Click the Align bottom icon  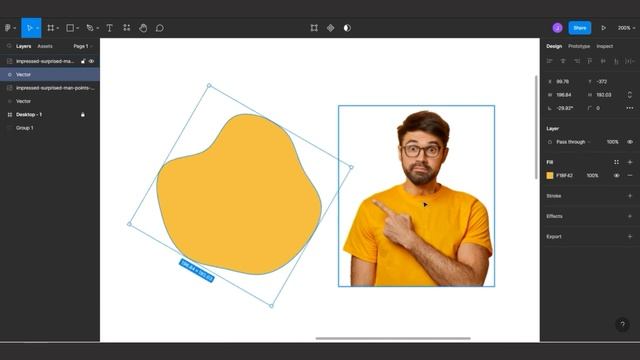616,61
